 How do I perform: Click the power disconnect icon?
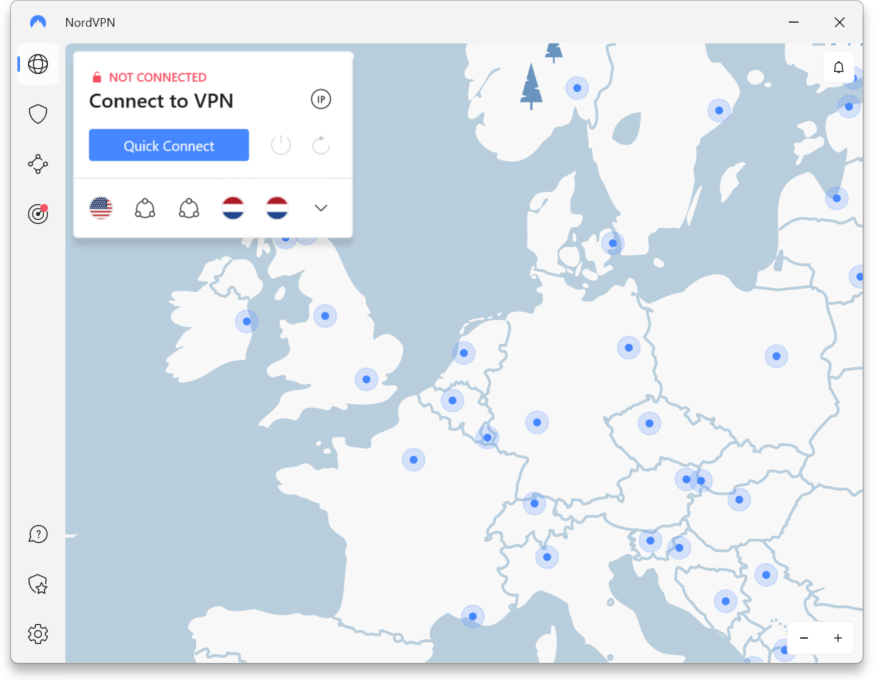281,145
